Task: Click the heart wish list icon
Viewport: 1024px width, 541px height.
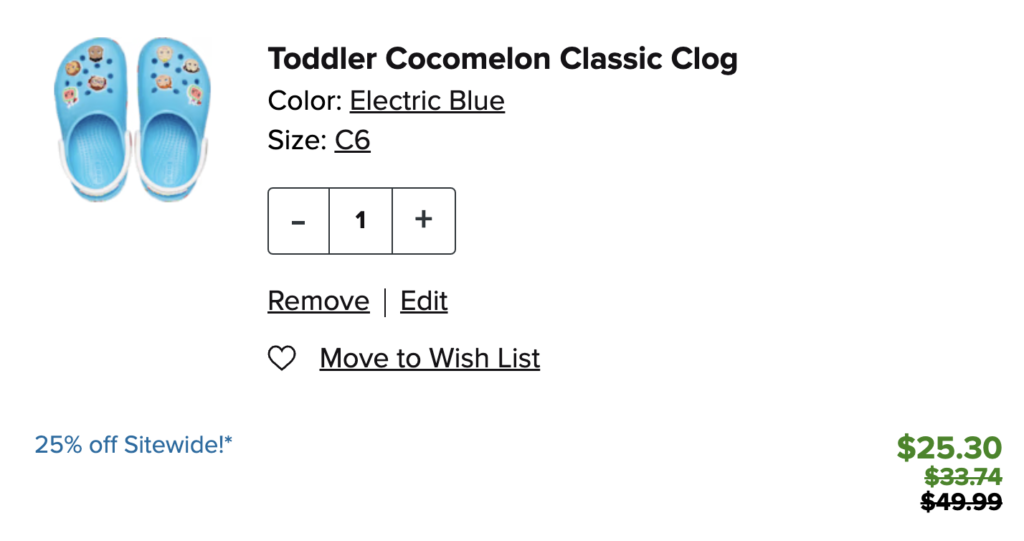Action: click(282, 358)
